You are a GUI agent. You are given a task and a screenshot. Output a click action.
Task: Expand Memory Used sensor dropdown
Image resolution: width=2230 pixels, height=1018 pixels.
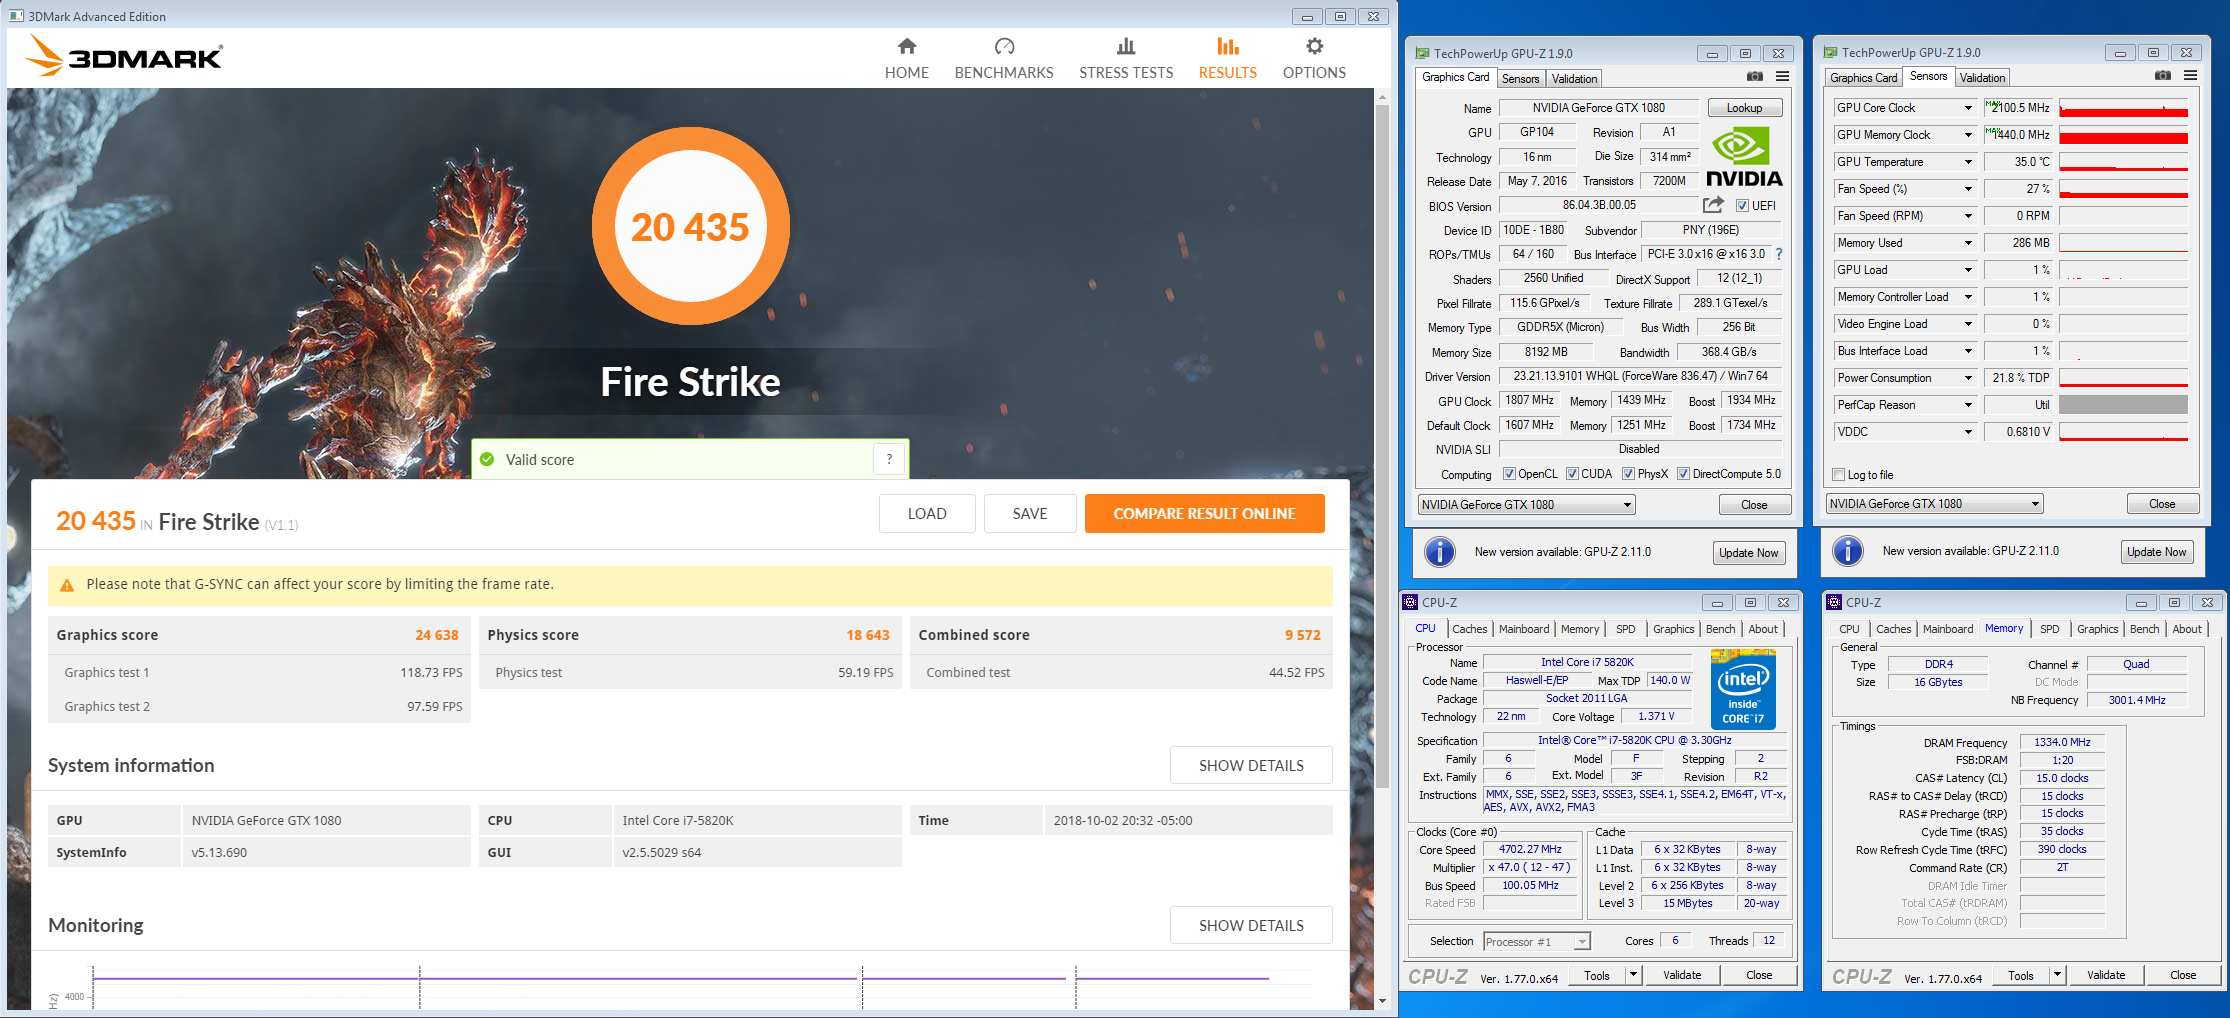point(1968,243)
